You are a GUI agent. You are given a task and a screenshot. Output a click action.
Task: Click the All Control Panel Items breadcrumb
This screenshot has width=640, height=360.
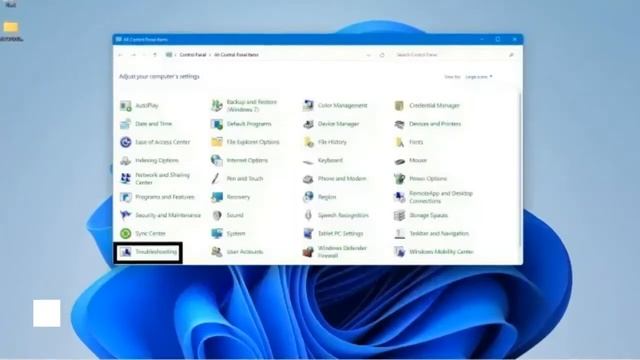[x=236, y=55]
